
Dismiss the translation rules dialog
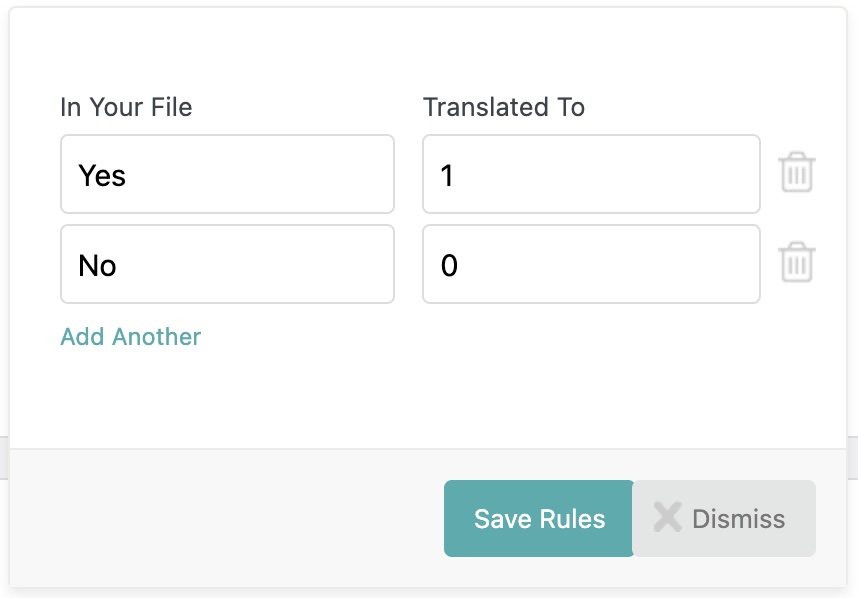pyautogui.click(x=724, y=518)
